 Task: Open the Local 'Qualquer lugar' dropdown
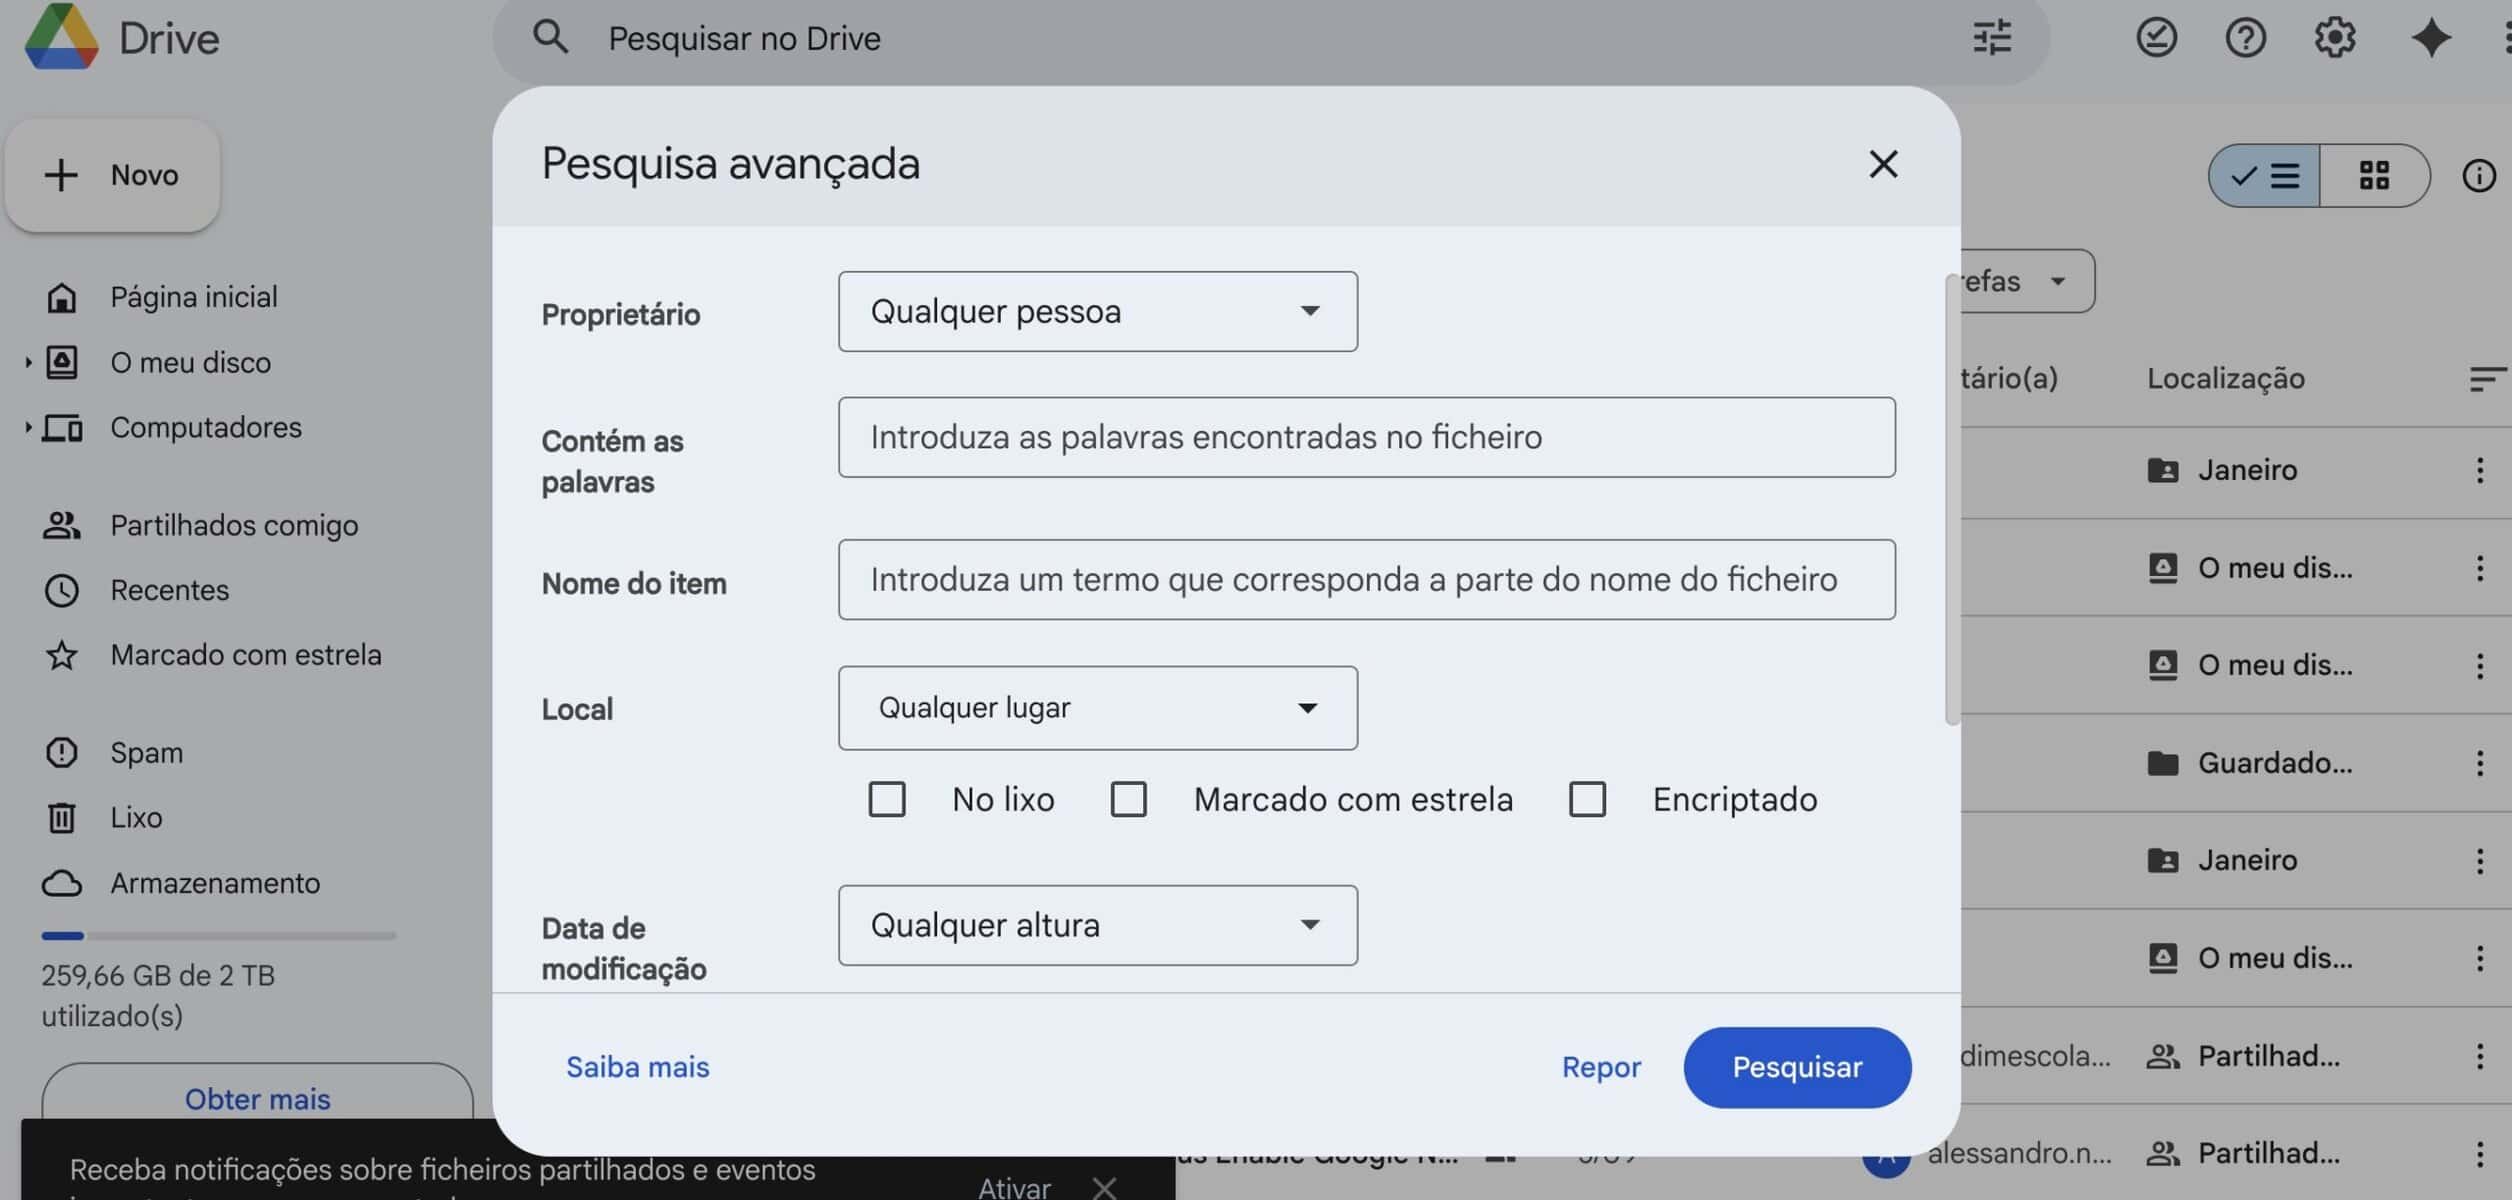click(1097, 708)
